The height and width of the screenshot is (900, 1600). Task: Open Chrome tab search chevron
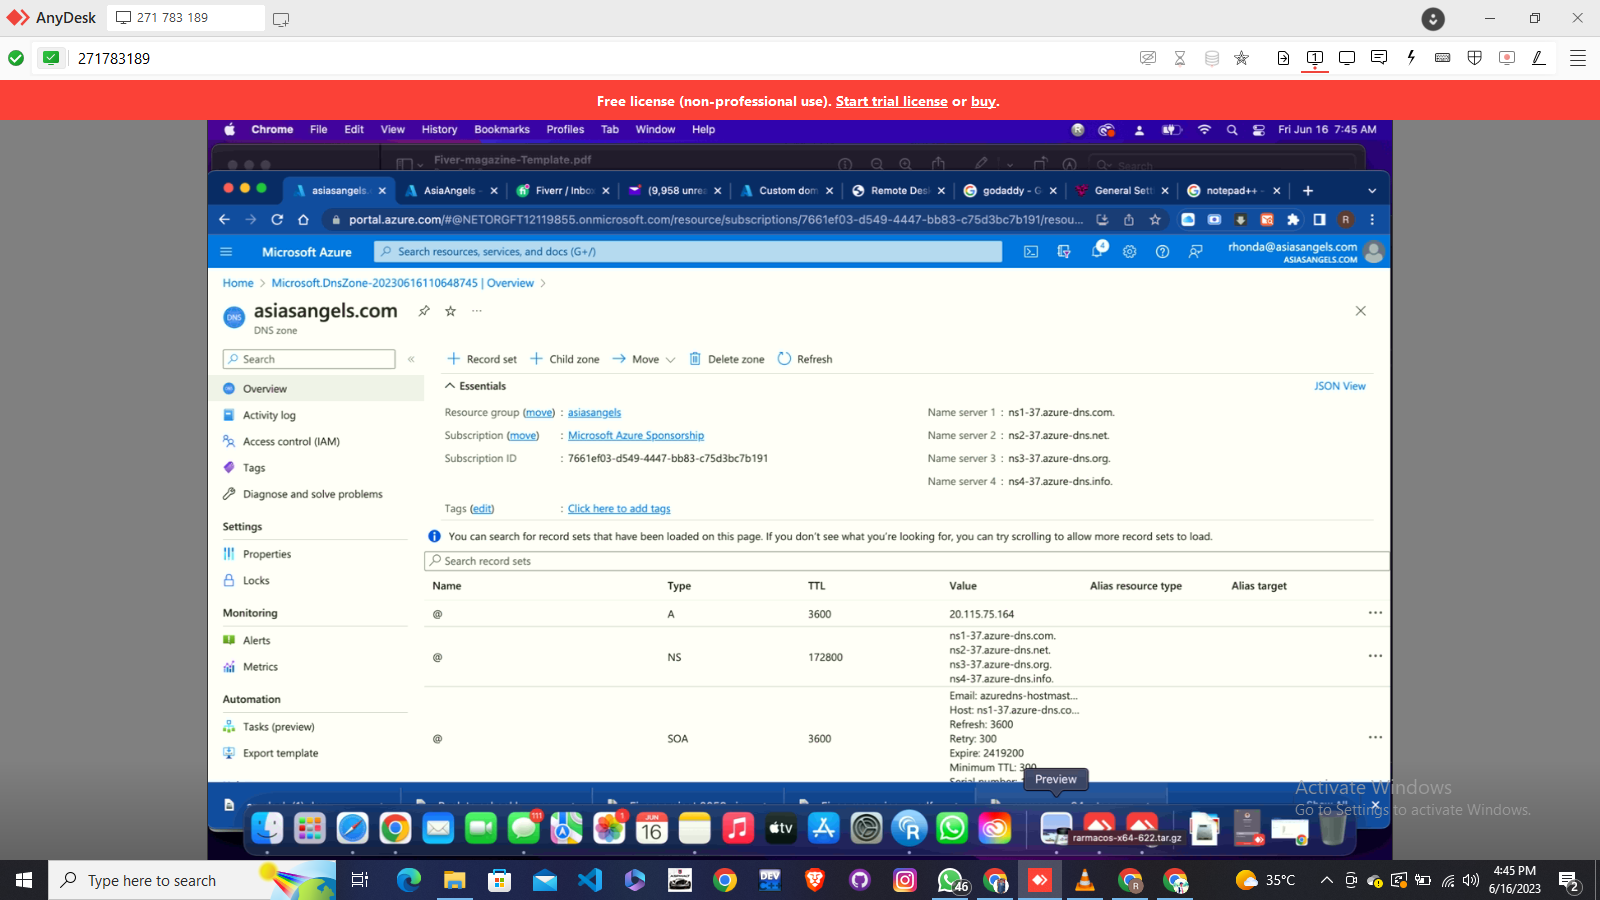[x=1372, y=191]
